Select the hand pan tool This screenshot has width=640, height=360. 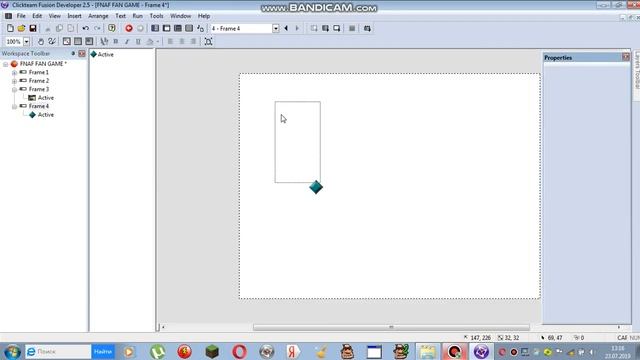pos(41,42)
